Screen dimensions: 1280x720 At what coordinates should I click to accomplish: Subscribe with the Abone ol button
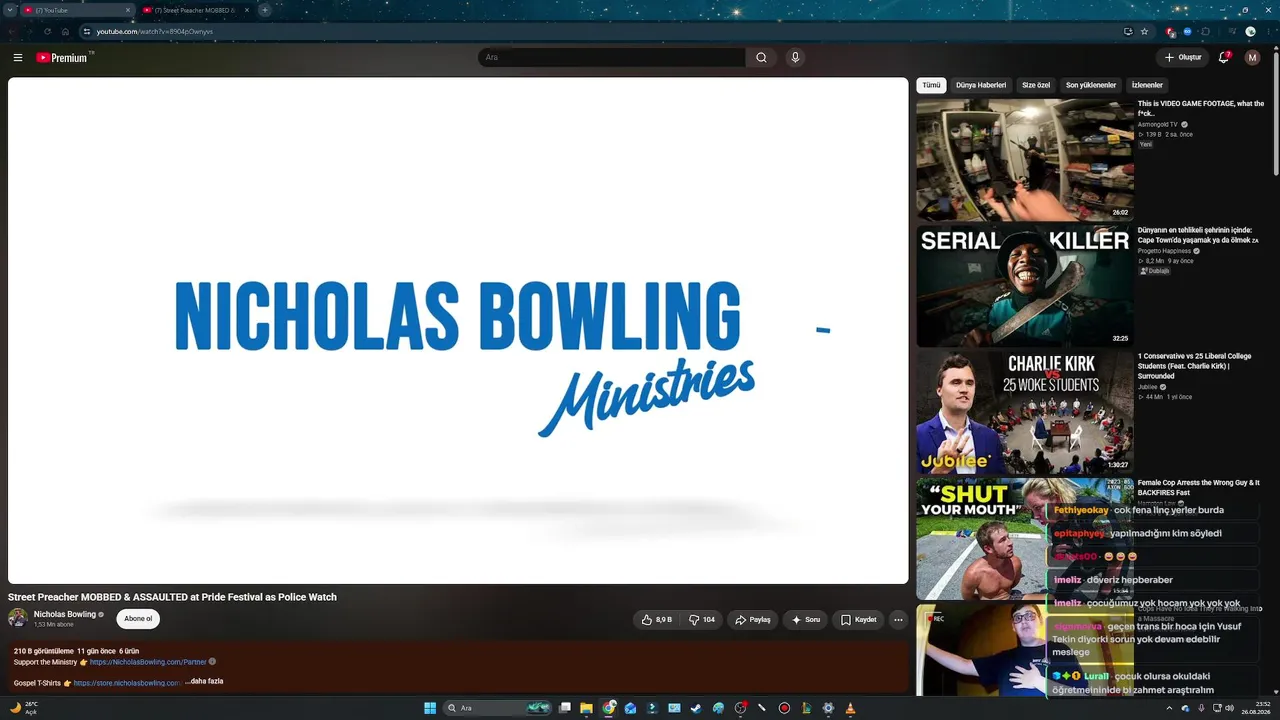(138, 619)
